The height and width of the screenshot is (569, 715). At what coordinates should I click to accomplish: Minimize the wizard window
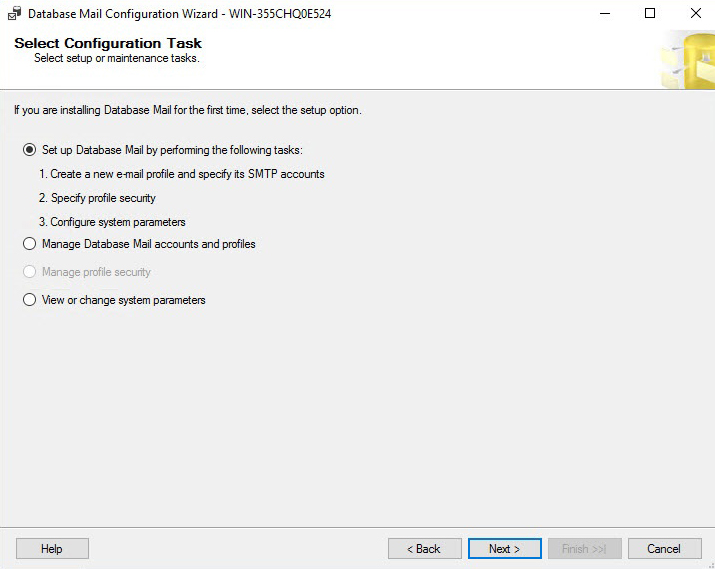(605, 14)
